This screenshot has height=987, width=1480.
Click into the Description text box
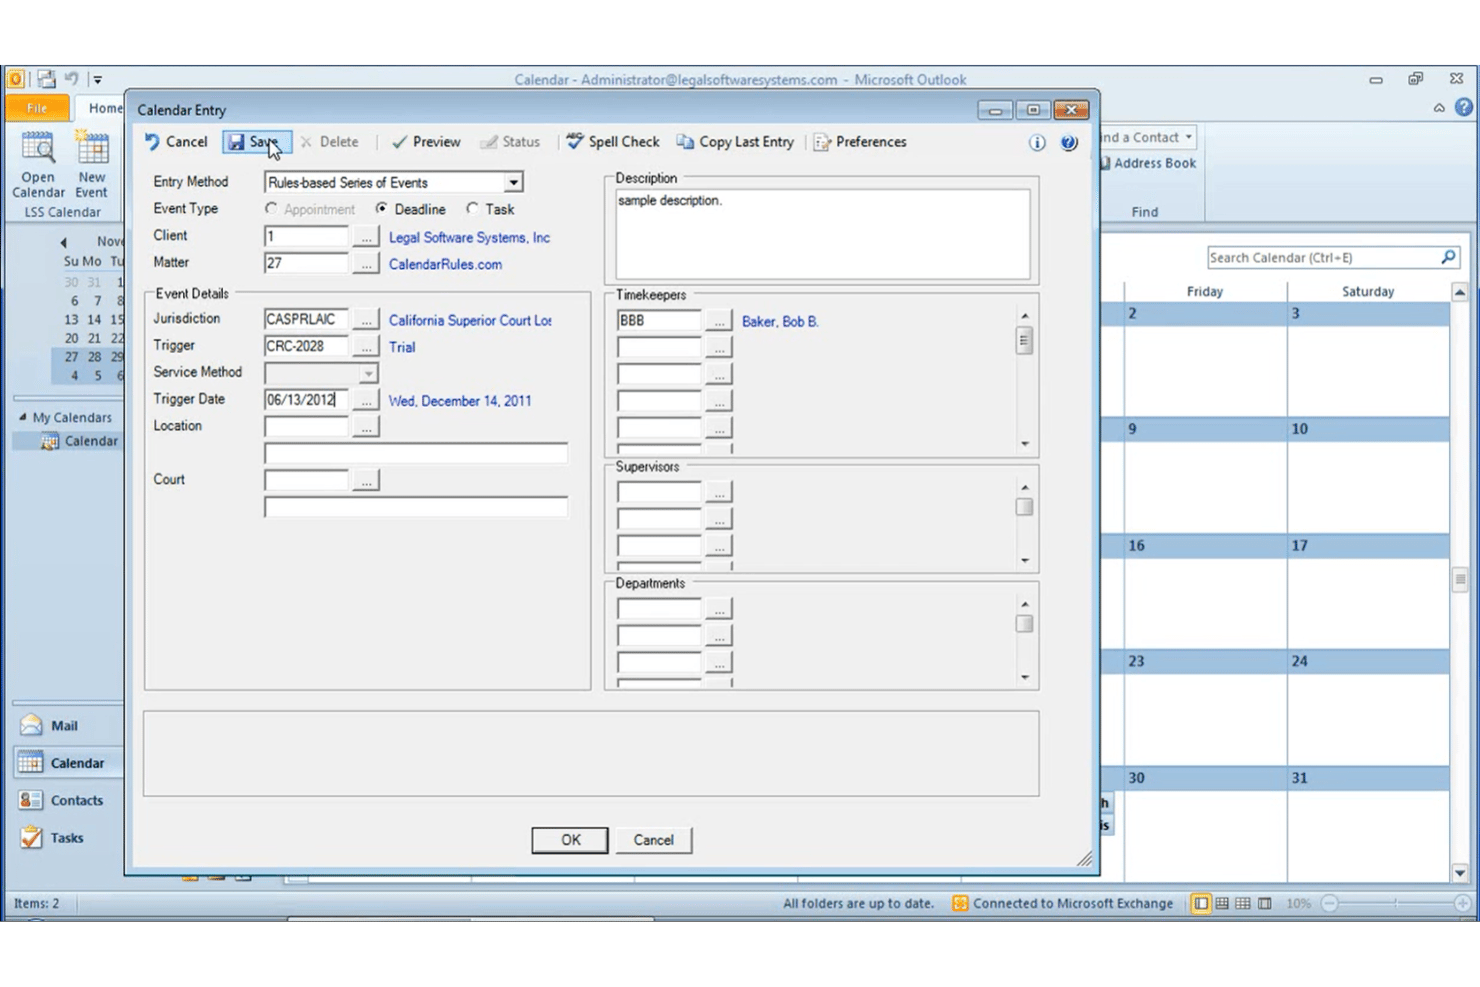pyautogui.click(x=822, y=234)
